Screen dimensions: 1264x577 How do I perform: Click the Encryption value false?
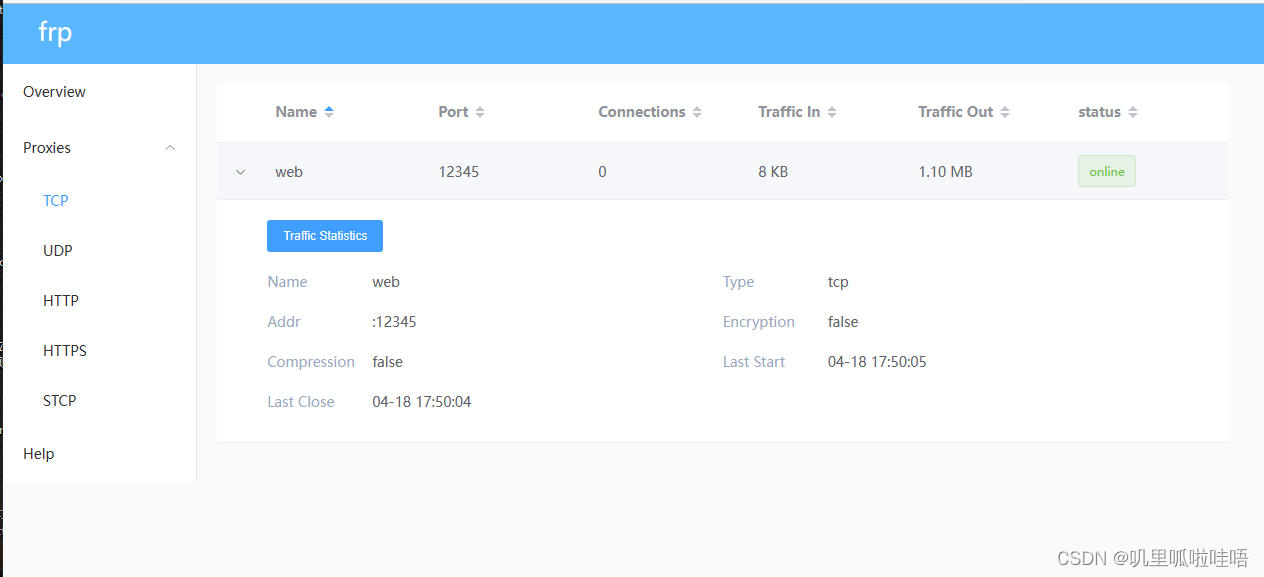[843, 322]
